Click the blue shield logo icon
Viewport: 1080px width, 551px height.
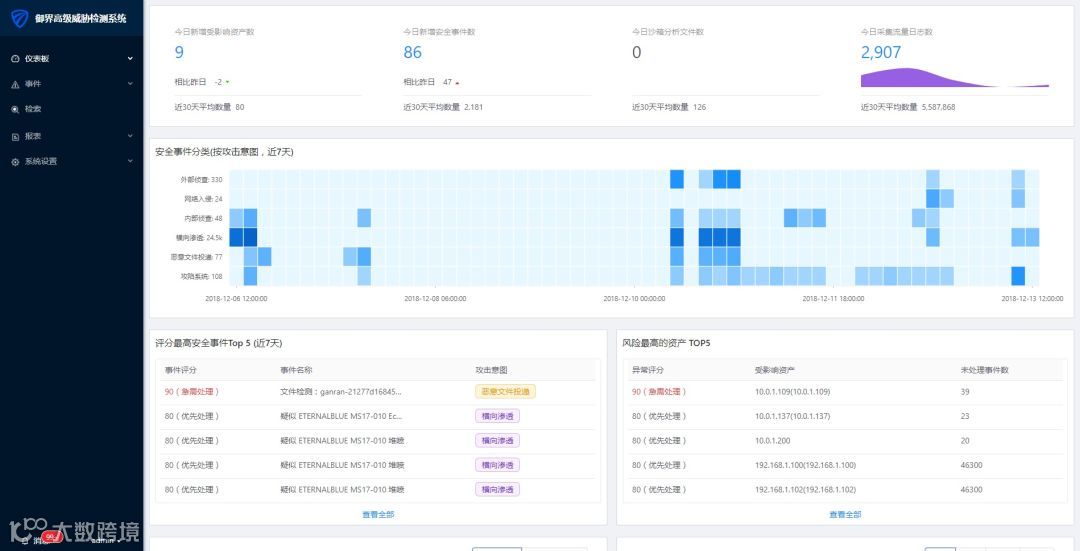(x=19, y=18)
